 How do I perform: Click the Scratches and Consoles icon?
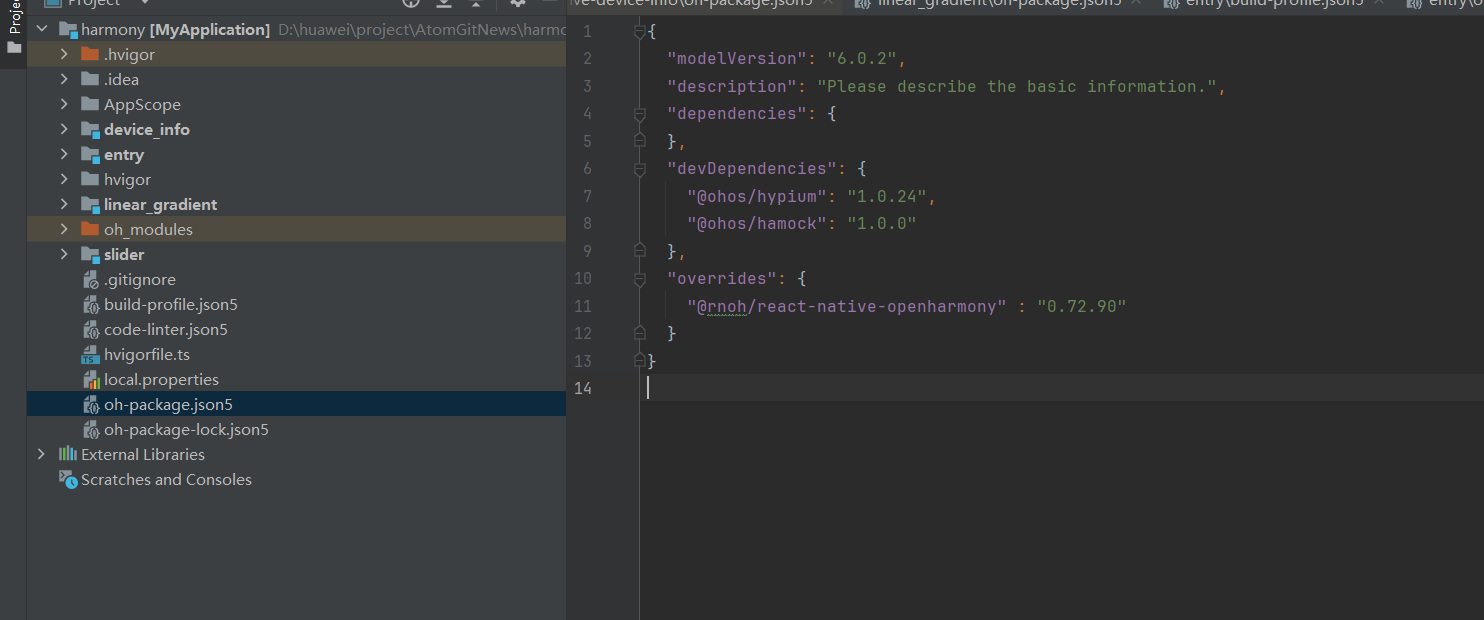click(68, 480)
